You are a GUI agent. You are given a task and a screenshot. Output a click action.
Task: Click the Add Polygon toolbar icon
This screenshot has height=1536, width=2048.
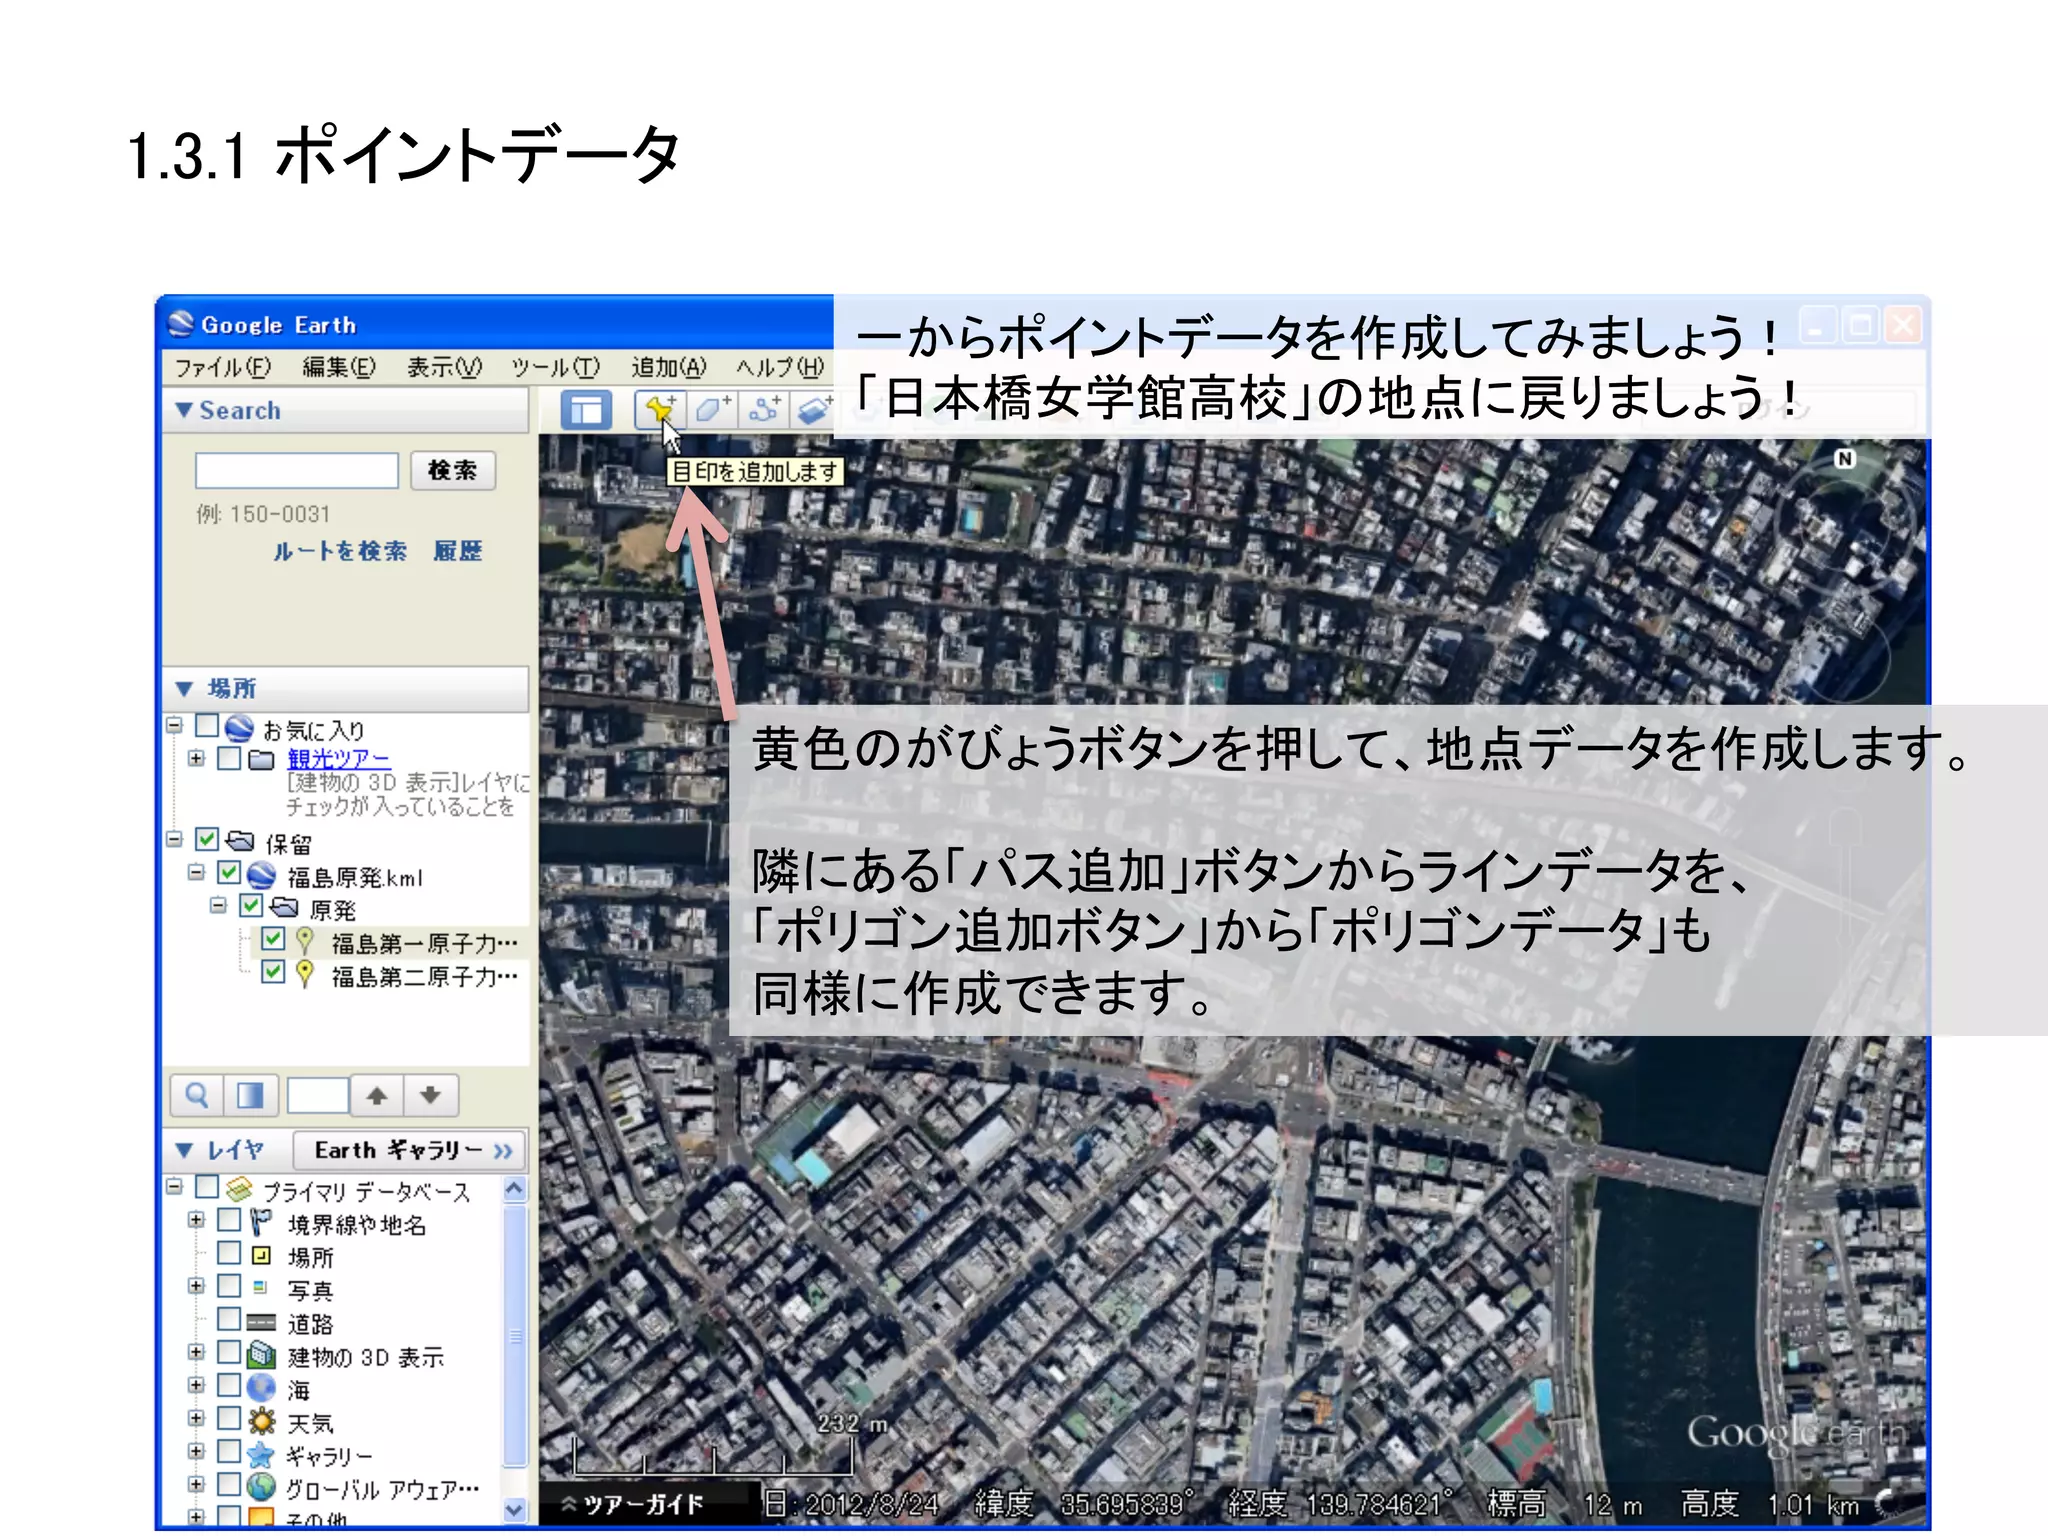click(712, 410)
